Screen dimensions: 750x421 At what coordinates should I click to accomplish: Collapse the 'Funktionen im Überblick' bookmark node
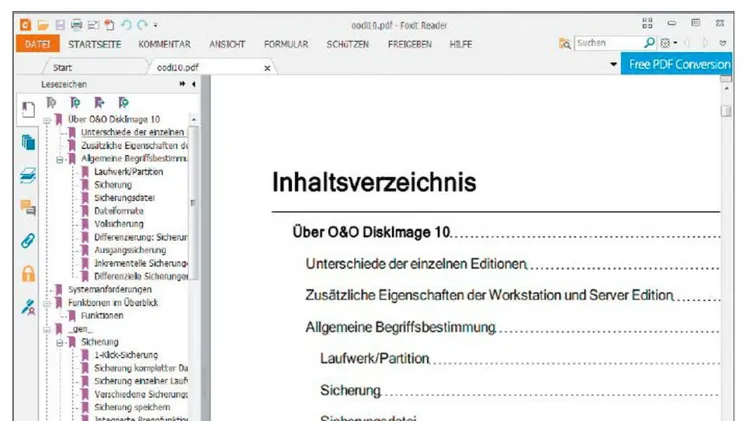tap(47, 303)
